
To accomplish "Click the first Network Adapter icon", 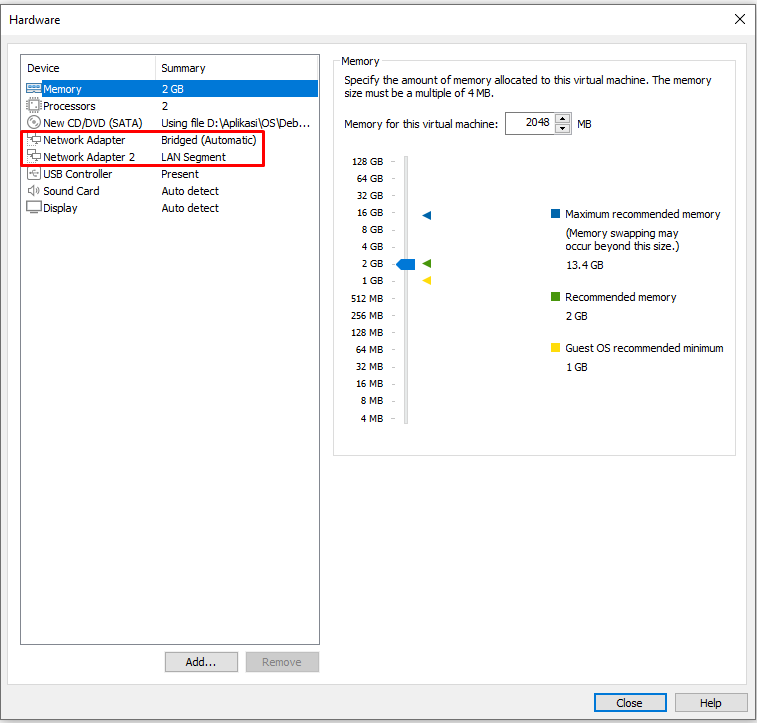I will point(33,140).
